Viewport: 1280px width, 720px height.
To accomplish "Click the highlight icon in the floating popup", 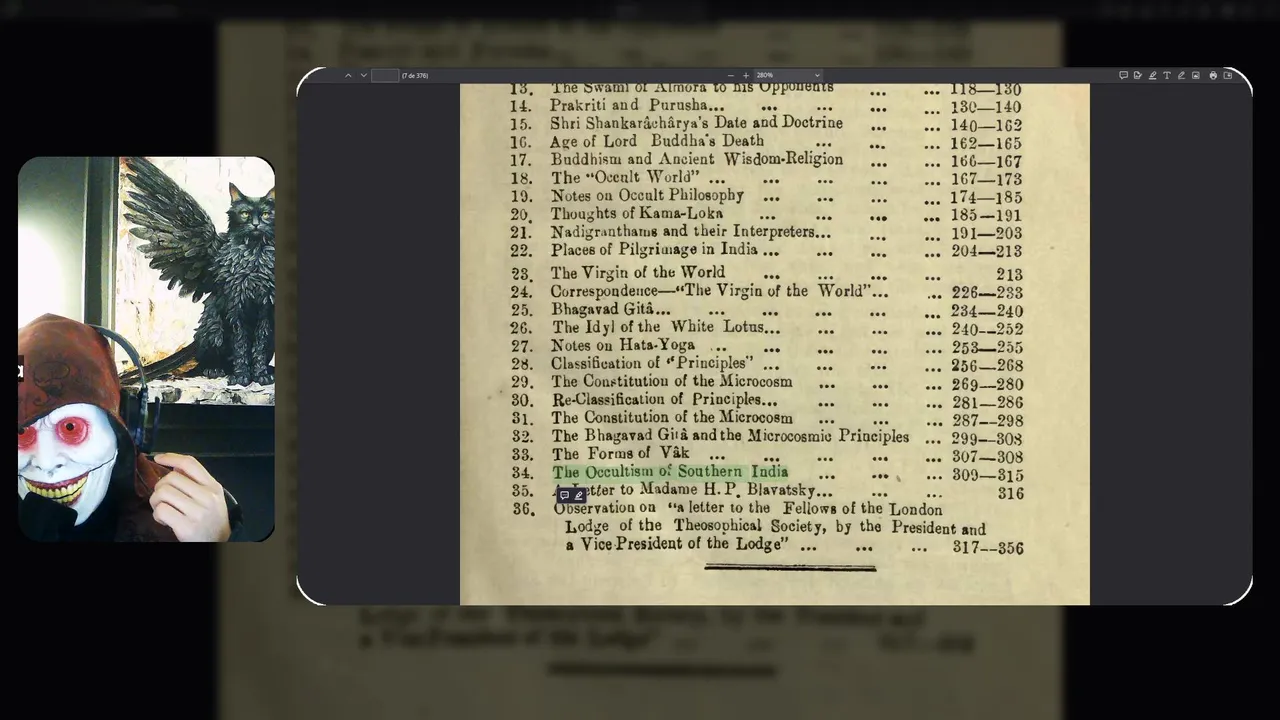I will (578, 495).
